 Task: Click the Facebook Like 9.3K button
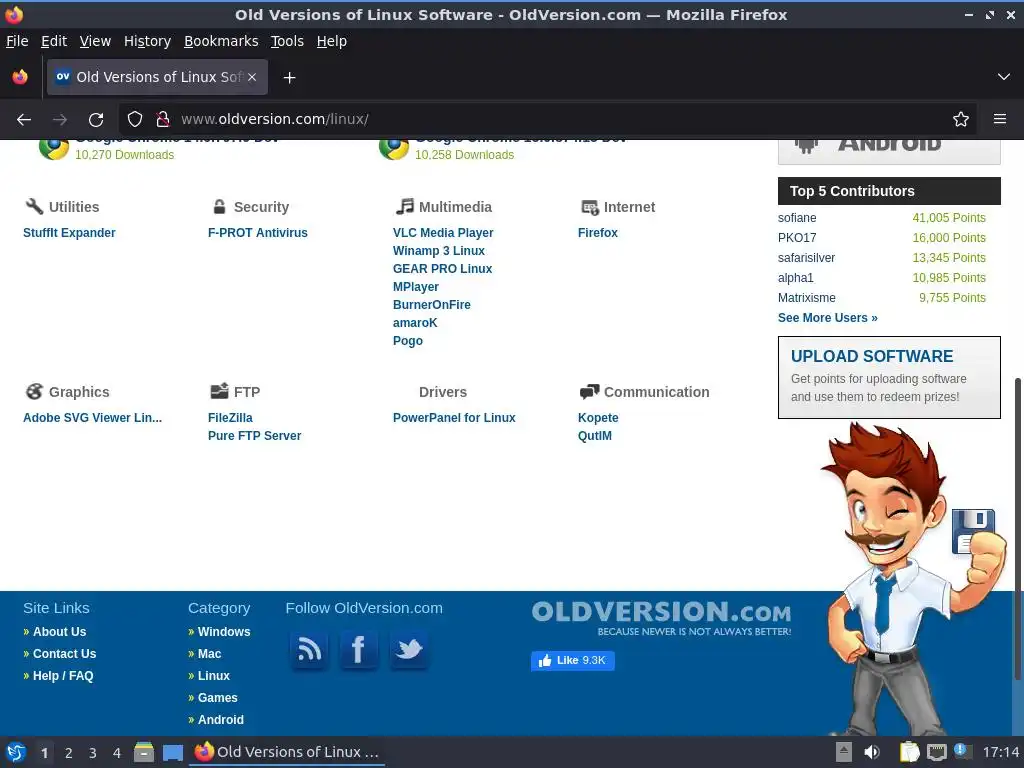pyautogui.click(x=573, y=661)
